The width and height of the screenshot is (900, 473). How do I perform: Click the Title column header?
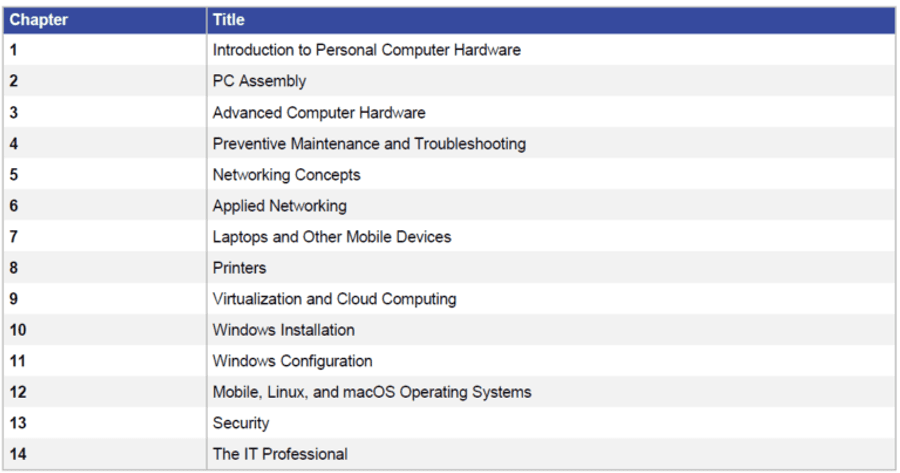point(229,20)
